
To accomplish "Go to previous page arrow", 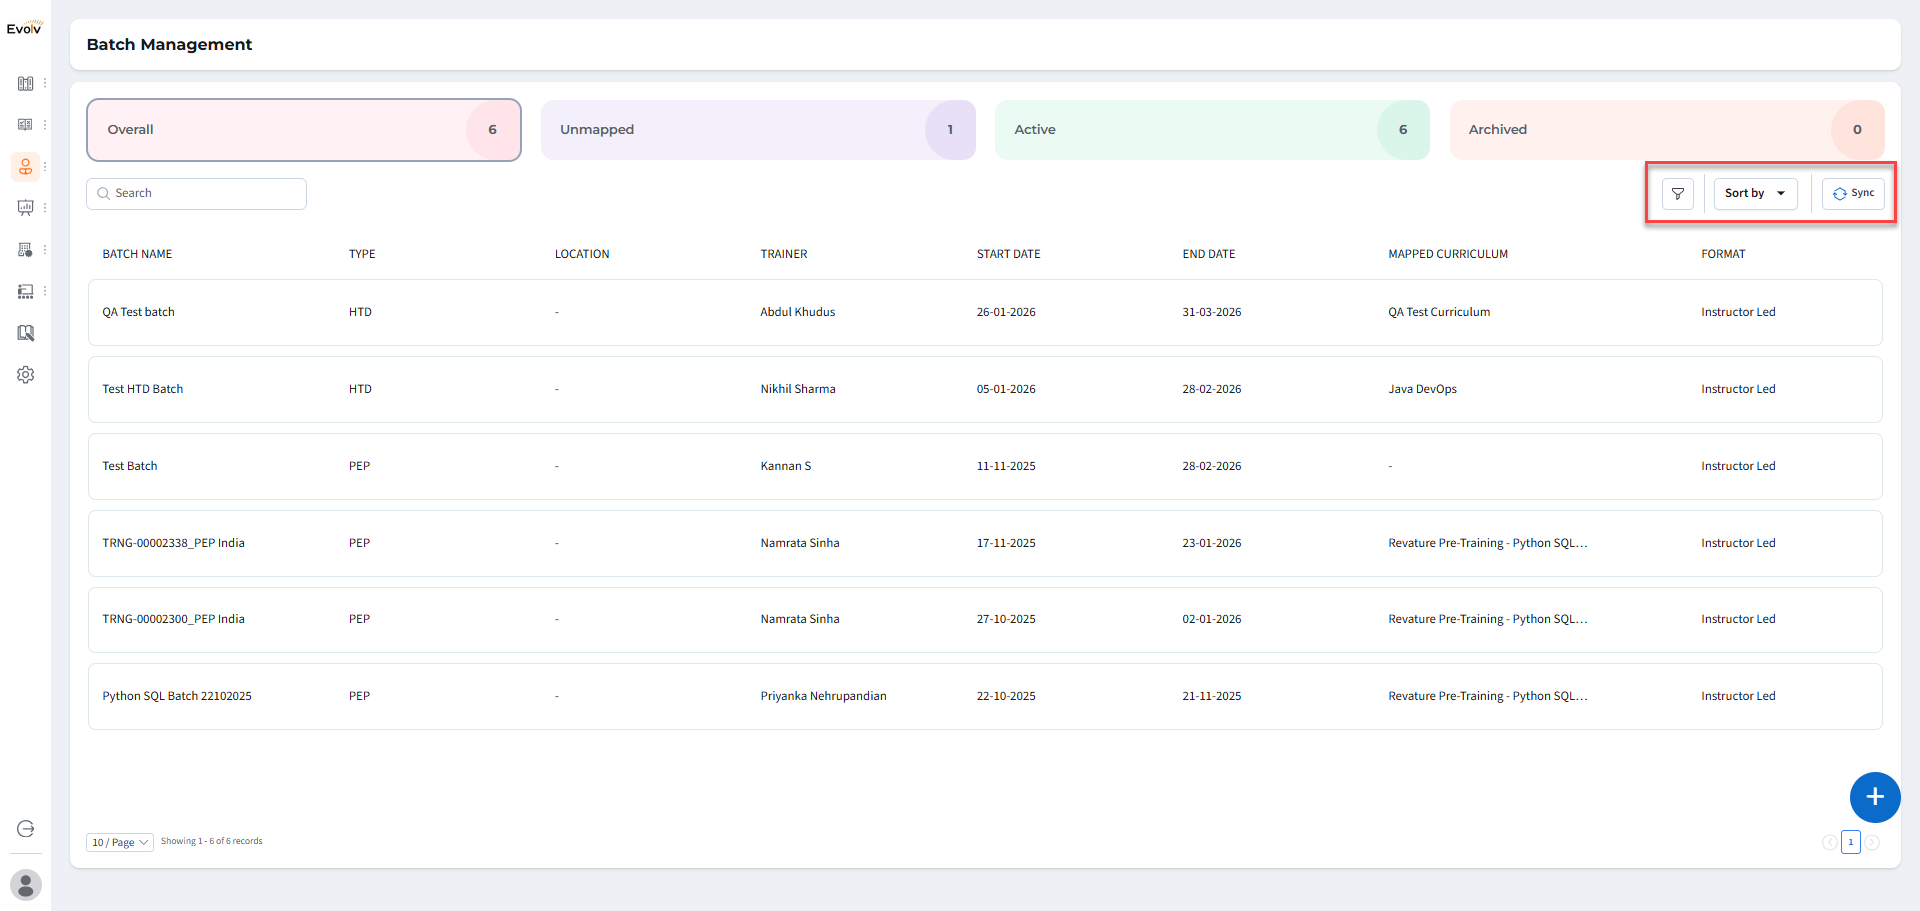I will [x=1829, y=843].
